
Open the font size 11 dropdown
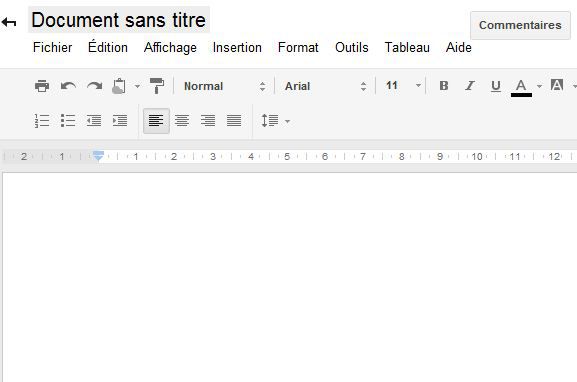tap(403, 86)
